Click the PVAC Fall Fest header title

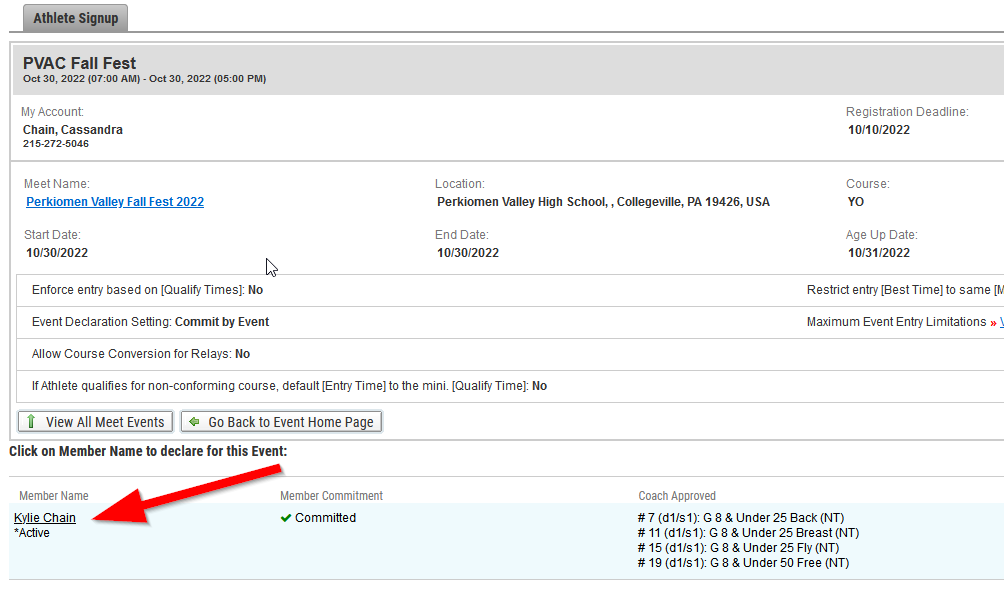(x=80, y=63)
